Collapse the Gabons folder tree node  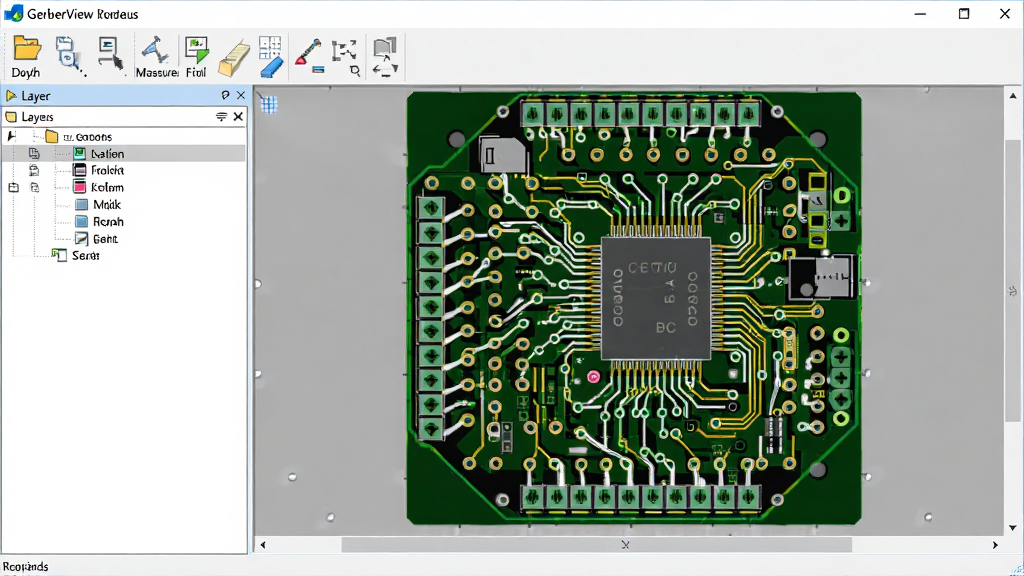[11, 136]
